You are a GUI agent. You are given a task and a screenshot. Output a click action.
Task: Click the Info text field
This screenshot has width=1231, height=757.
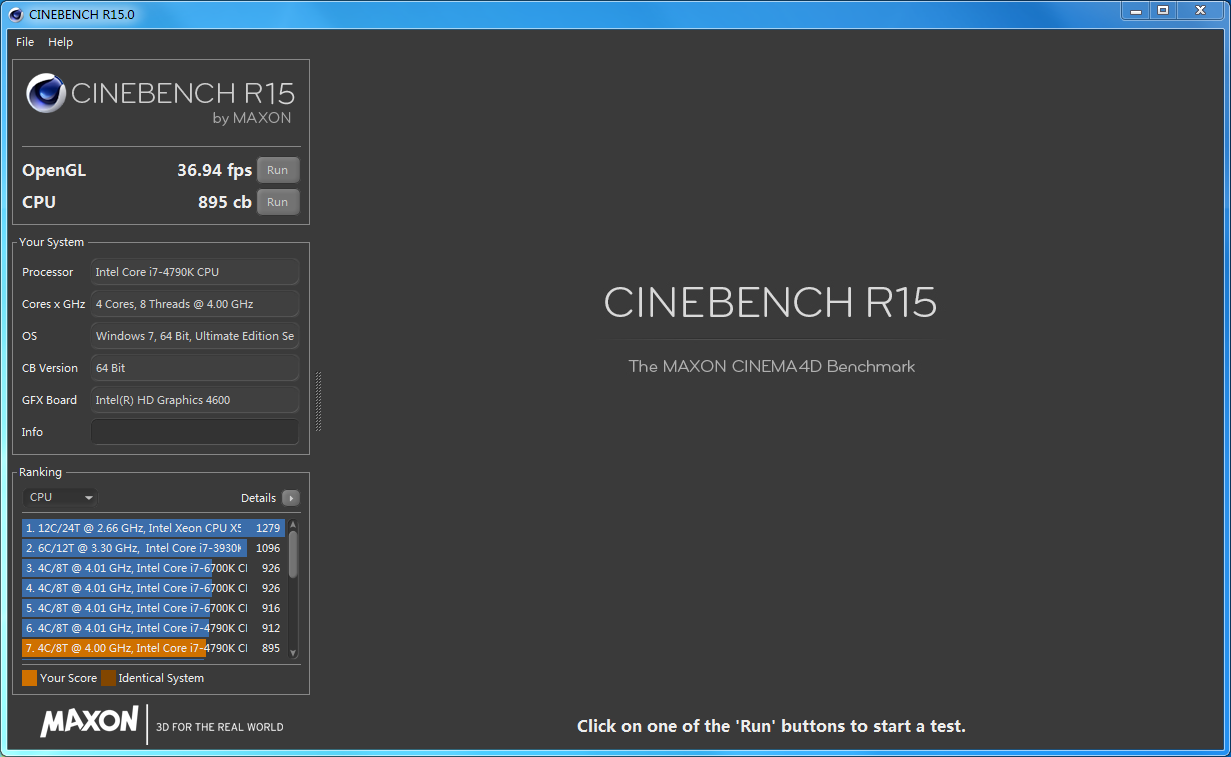tap(195, 432)
